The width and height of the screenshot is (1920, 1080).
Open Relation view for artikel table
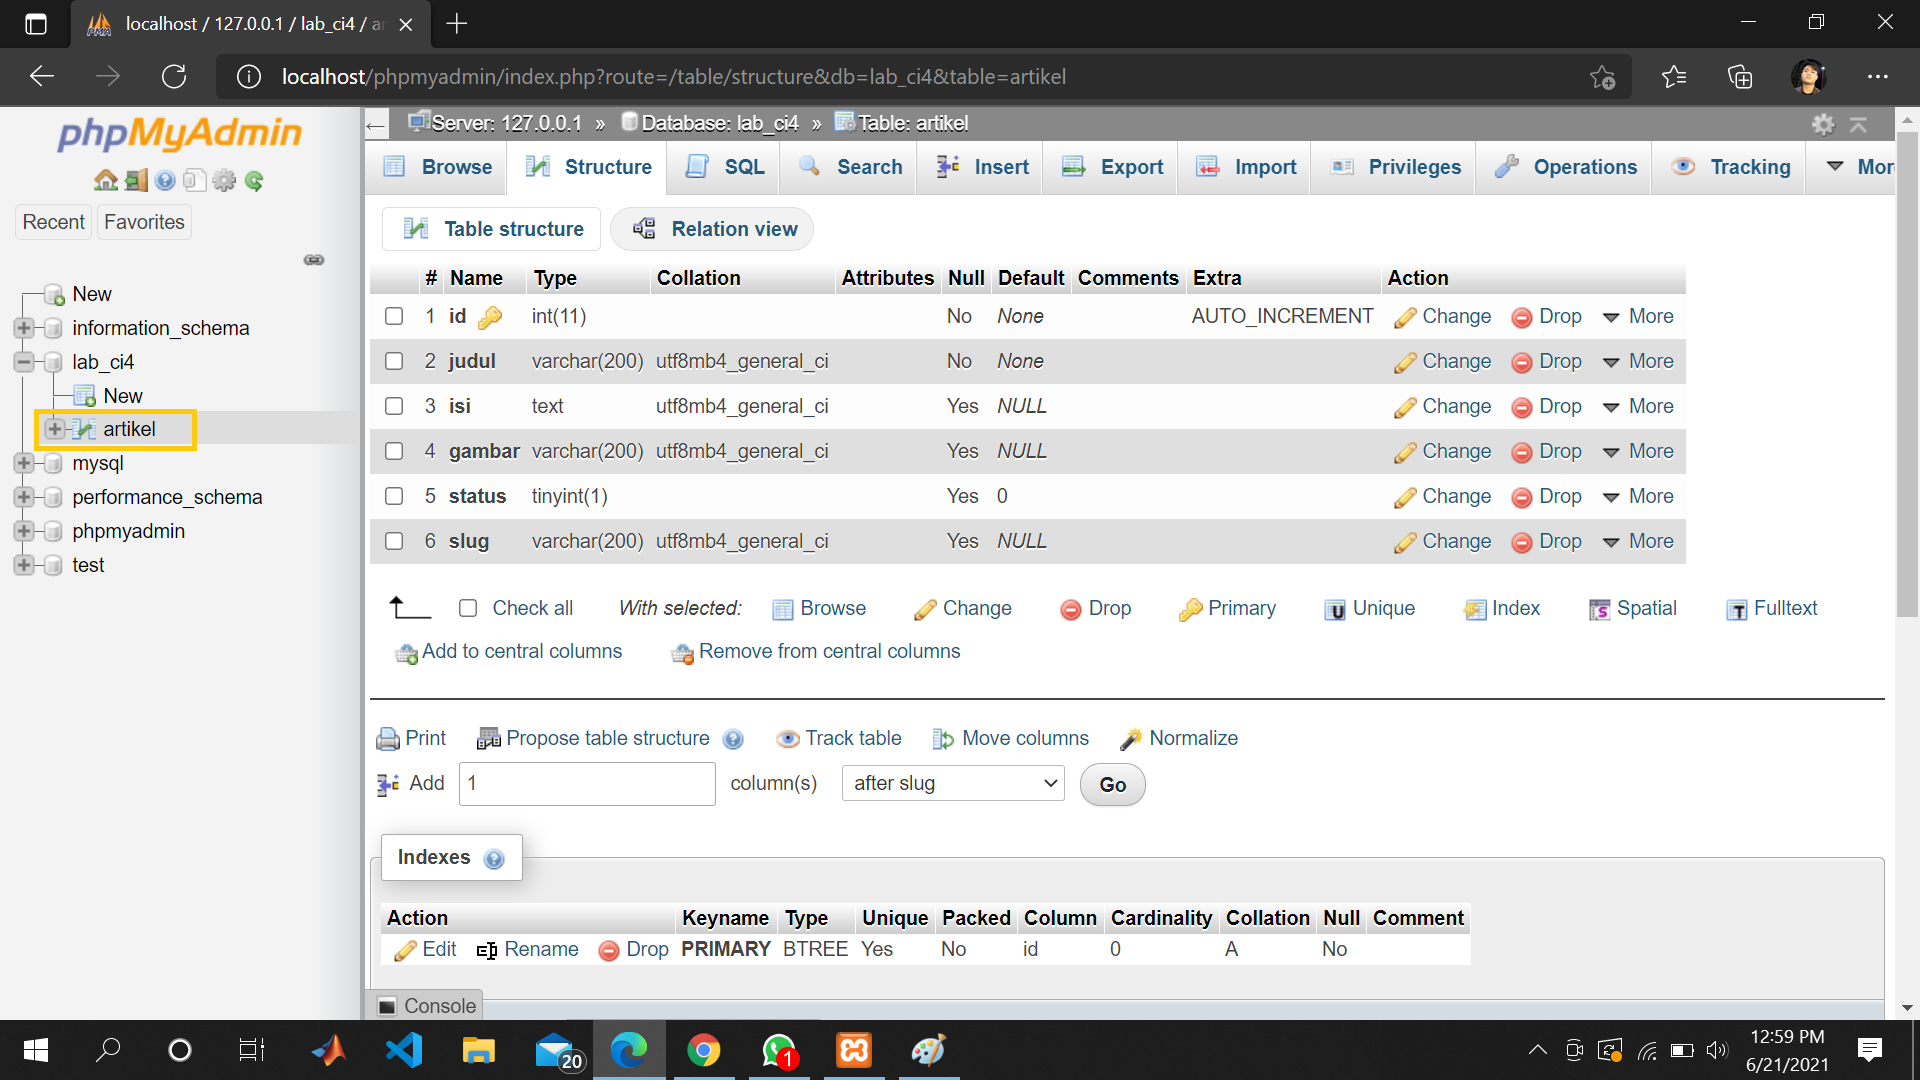[712, 229]
